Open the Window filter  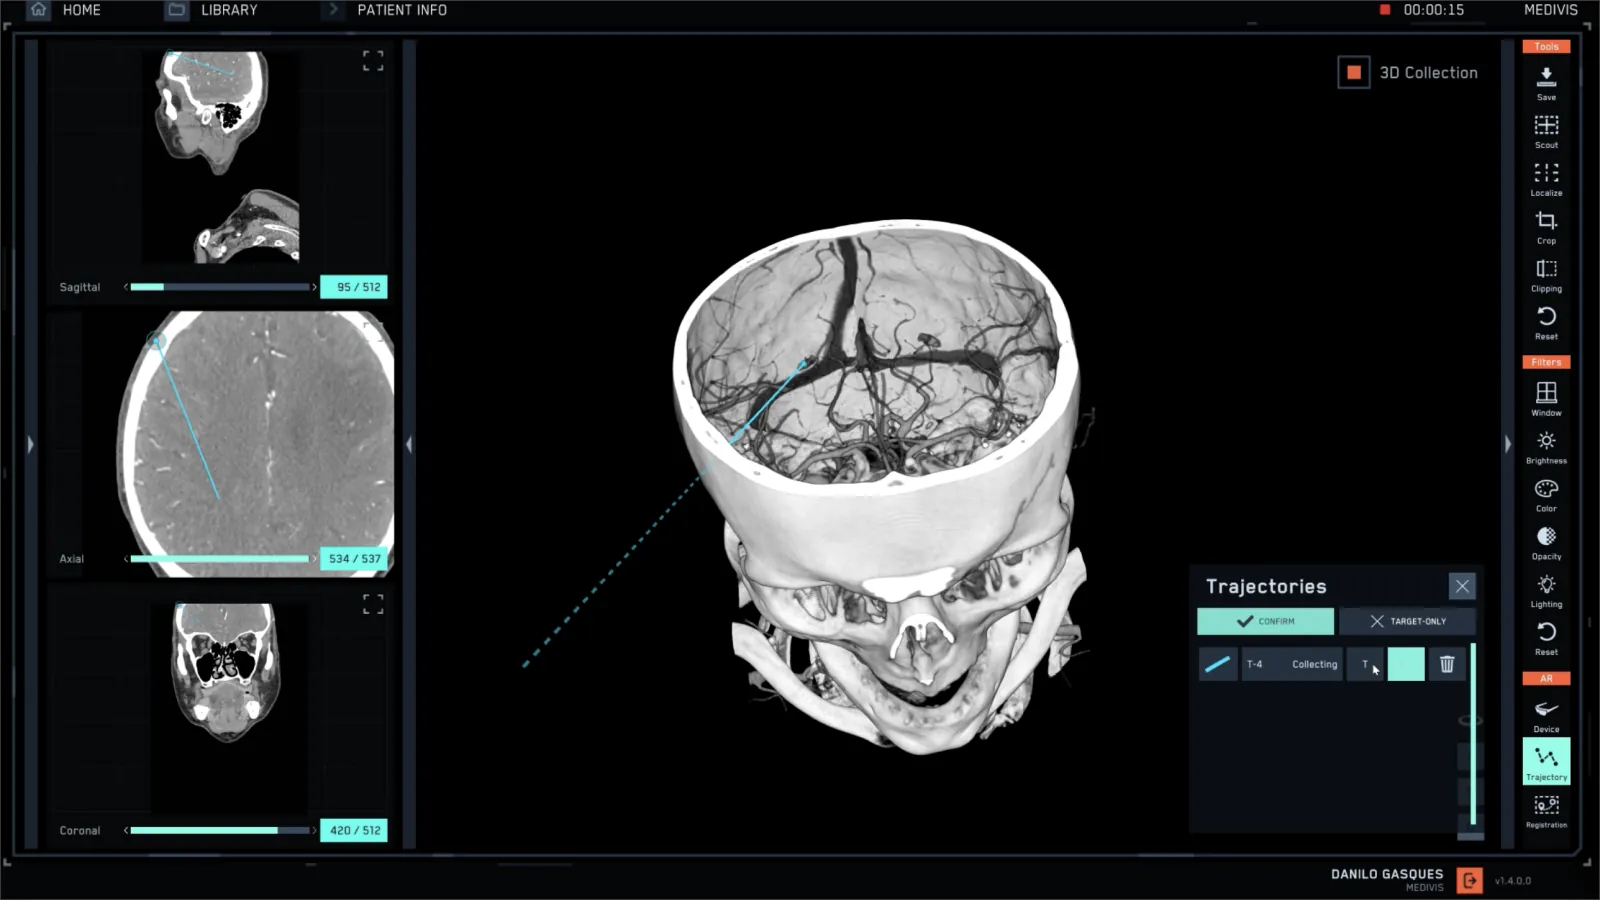tap(1546, 394)
